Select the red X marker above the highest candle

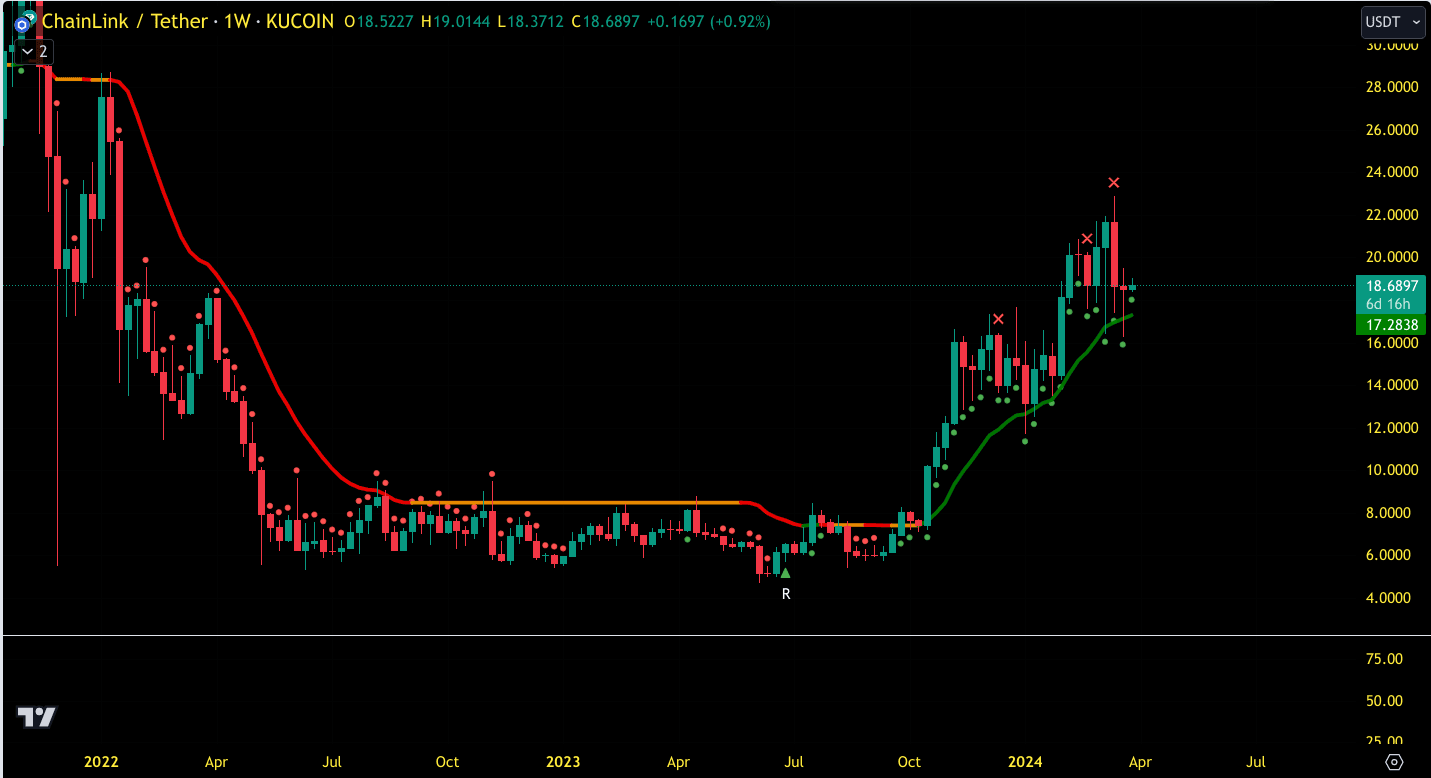(x=1114, y=182)
